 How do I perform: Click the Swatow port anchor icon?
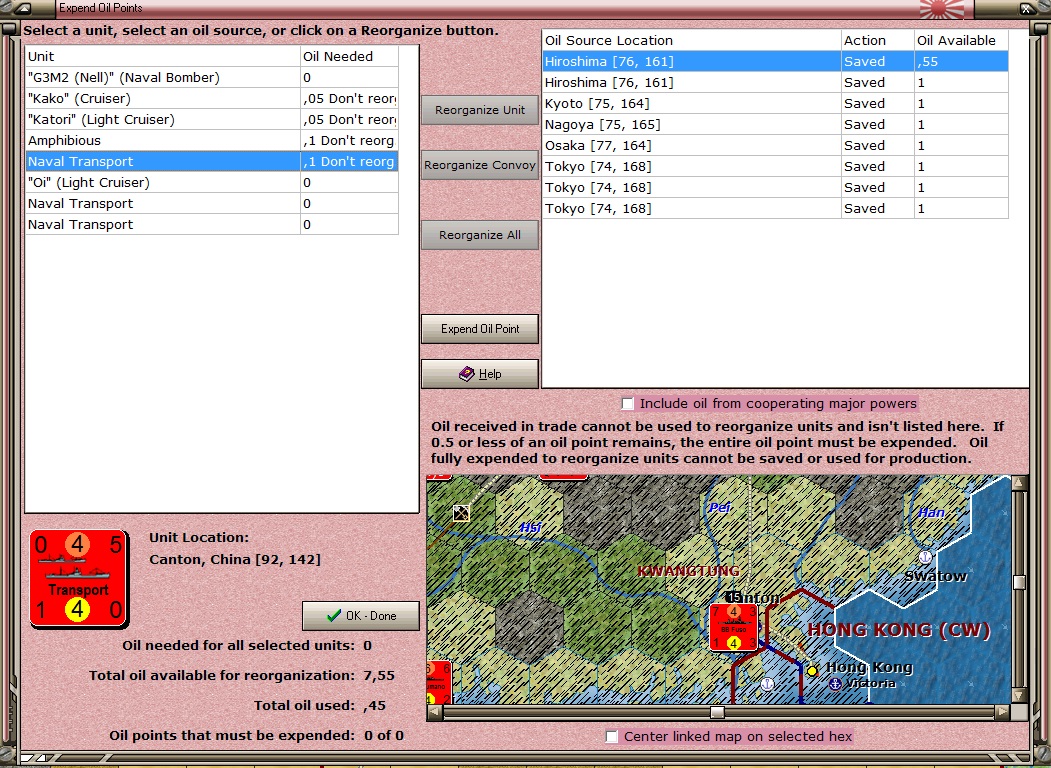point(925,557)
